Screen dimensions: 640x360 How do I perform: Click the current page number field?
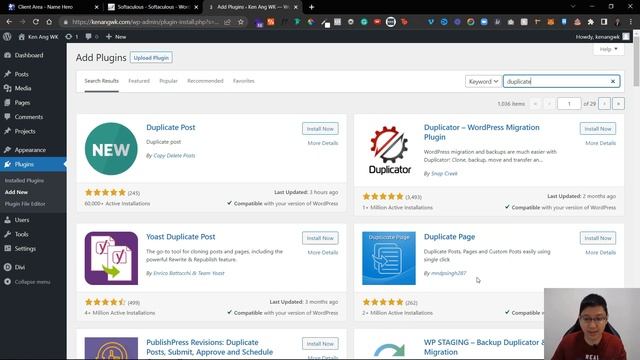coord(569,104)
